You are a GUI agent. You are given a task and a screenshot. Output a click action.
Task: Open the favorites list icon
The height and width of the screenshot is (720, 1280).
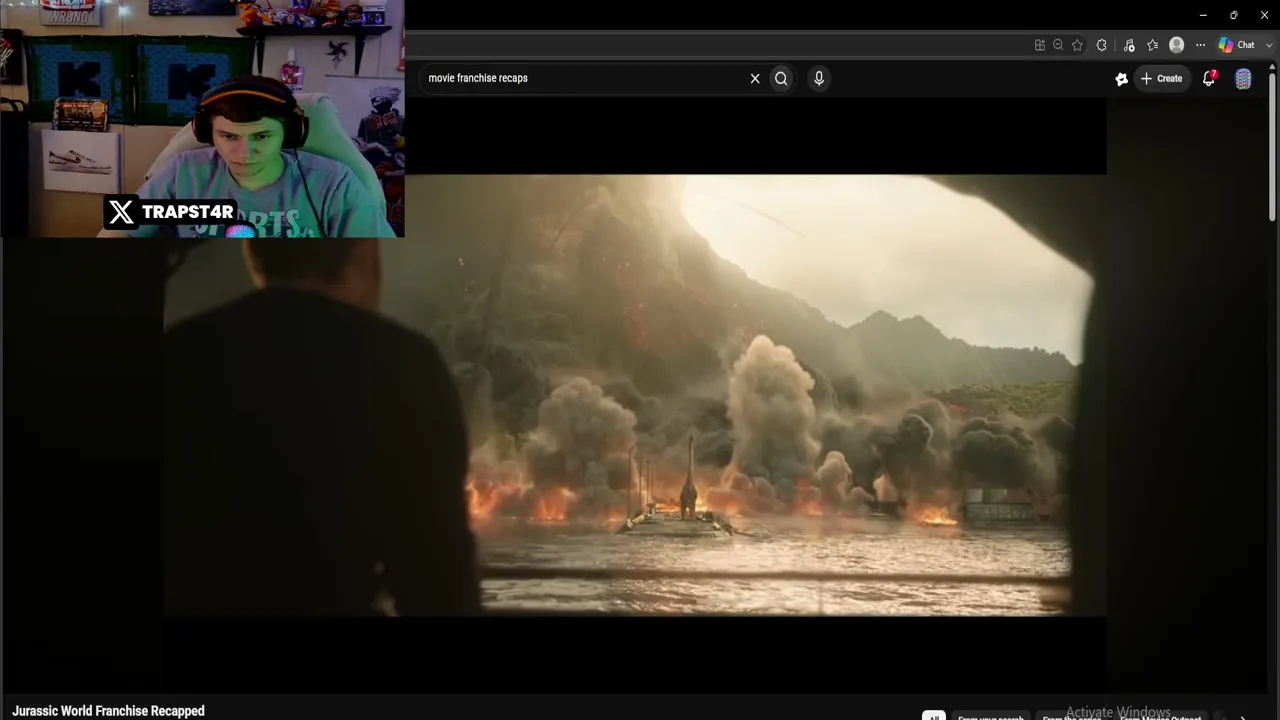(x=1153, y=45)
